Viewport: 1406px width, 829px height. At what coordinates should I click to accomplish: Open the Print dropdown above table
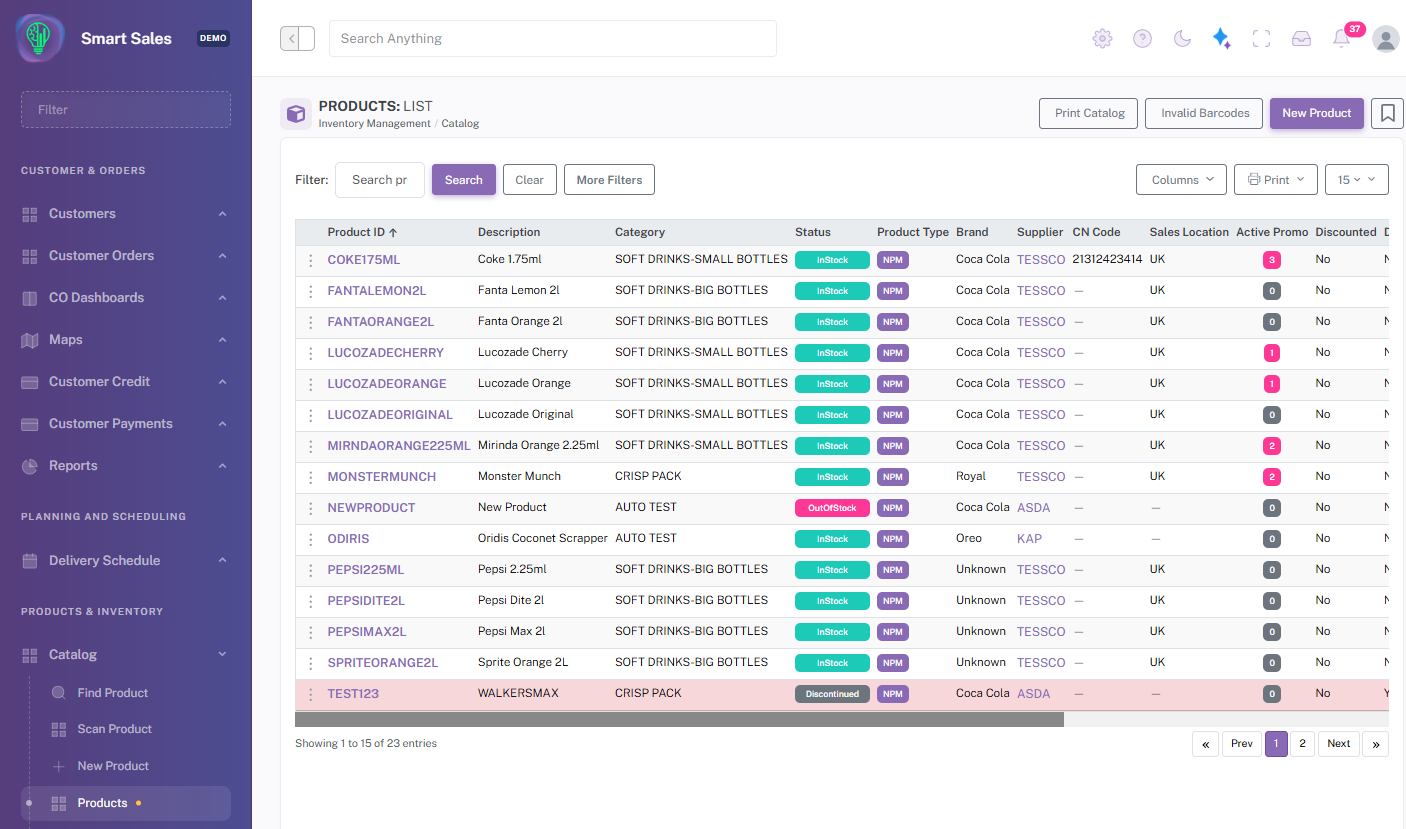click(x=1276, y=180)
